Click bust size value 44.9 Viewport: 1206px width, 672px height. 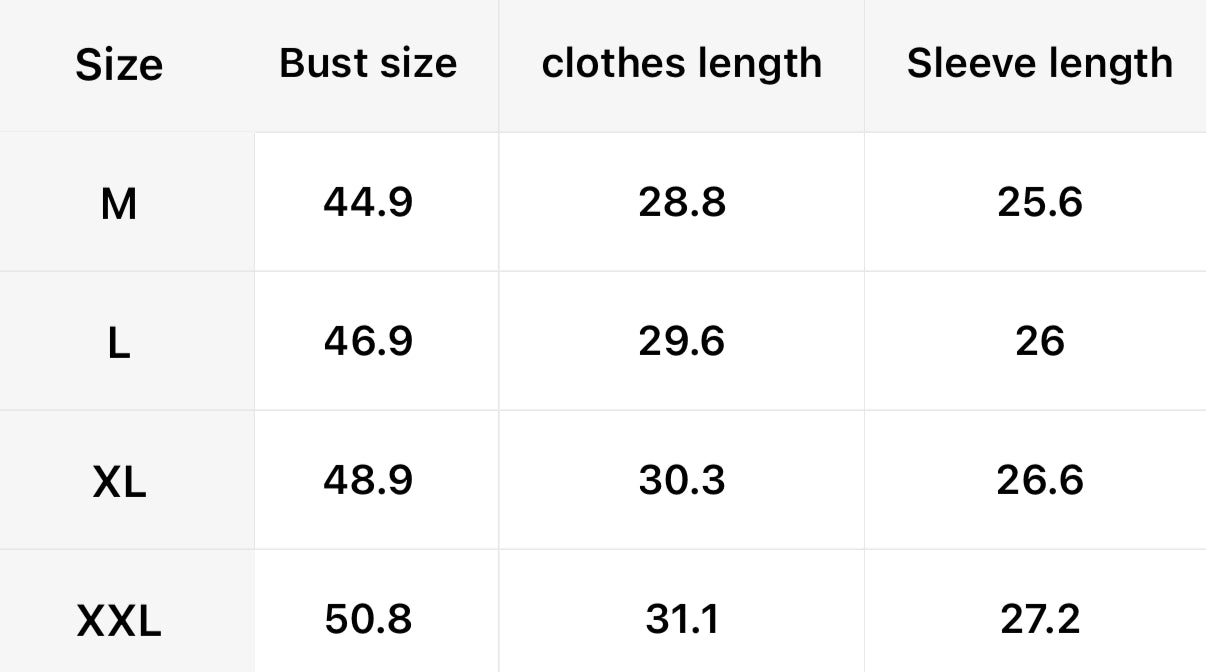click(x=368, y=203)
